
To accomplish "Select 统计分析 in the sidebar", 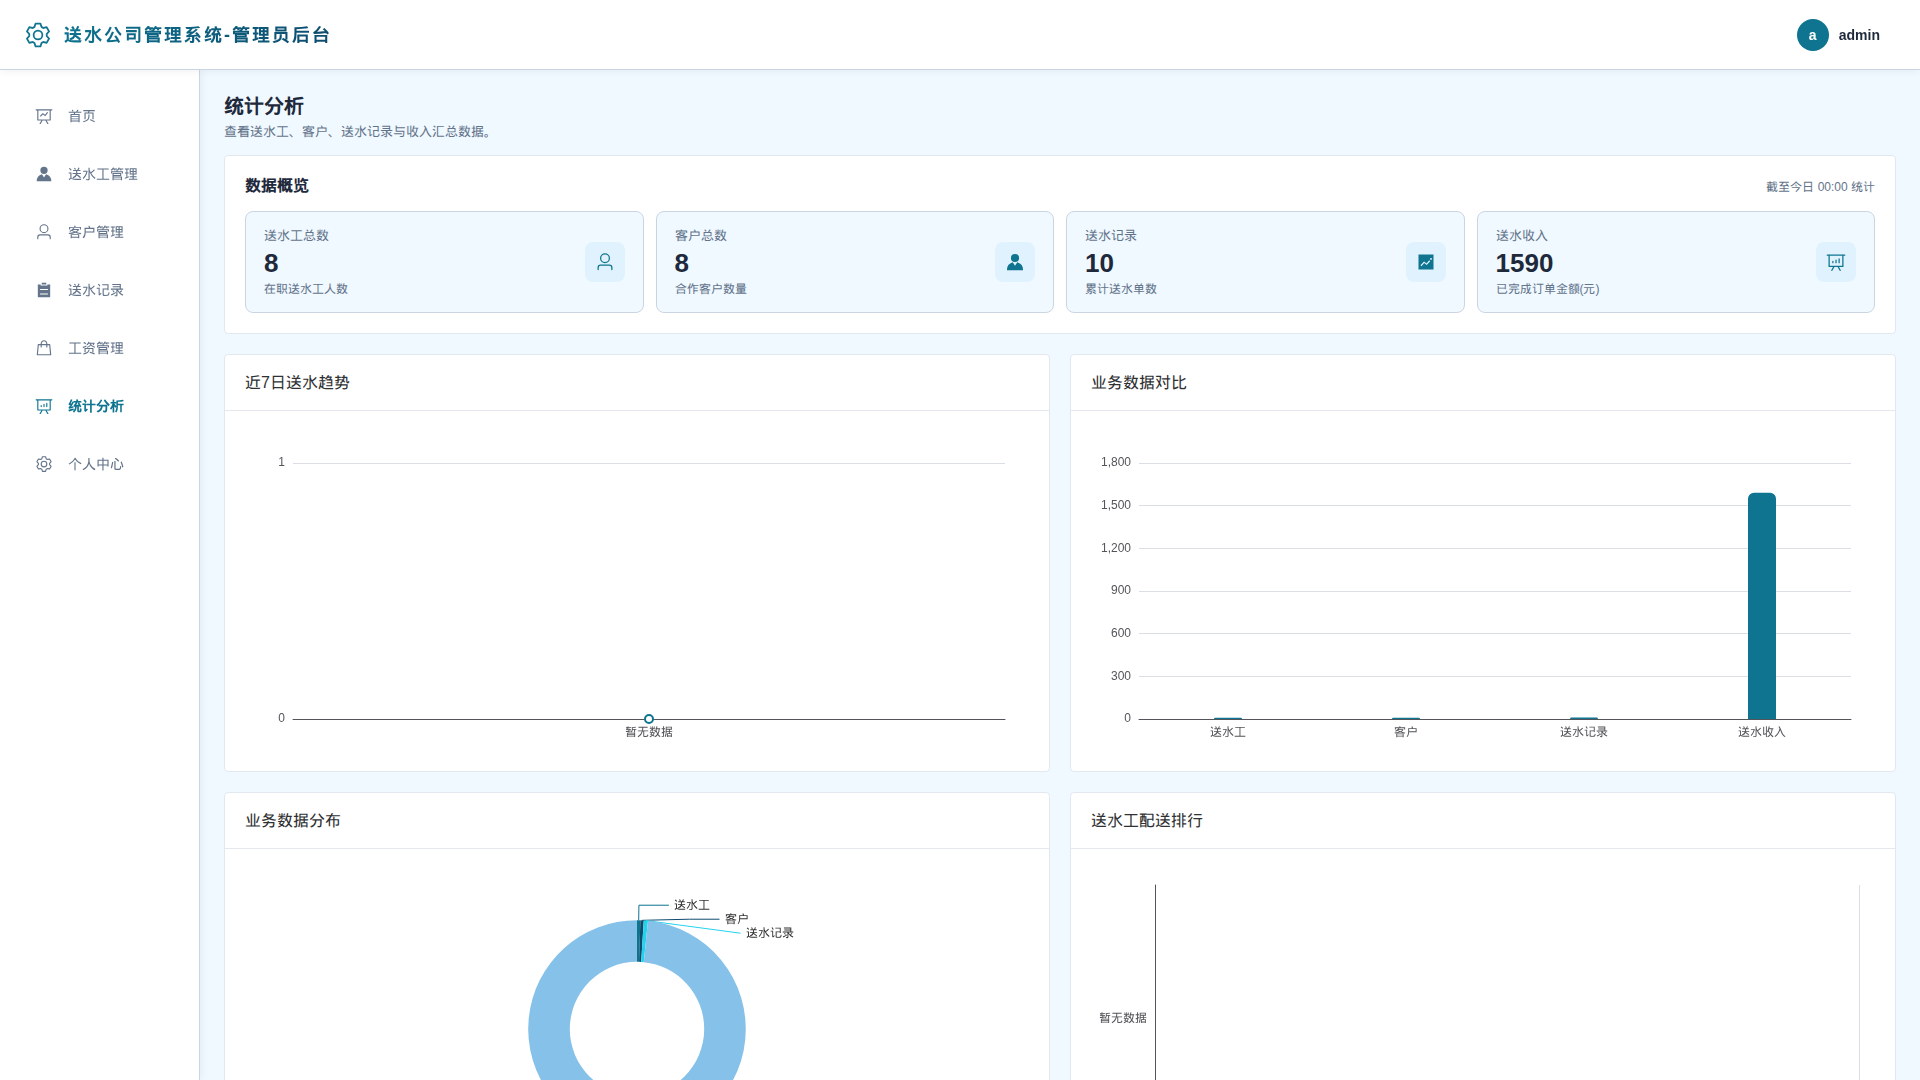I will (x=100, y=406).
